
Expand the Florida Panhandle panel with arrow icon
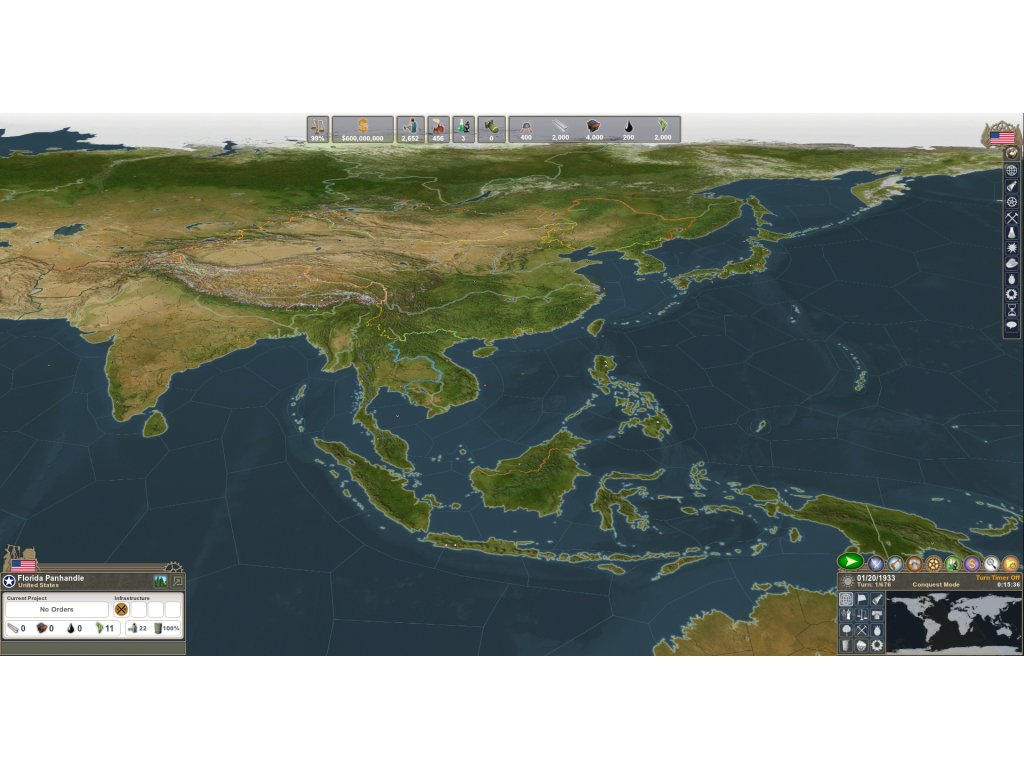pos(177,581)
